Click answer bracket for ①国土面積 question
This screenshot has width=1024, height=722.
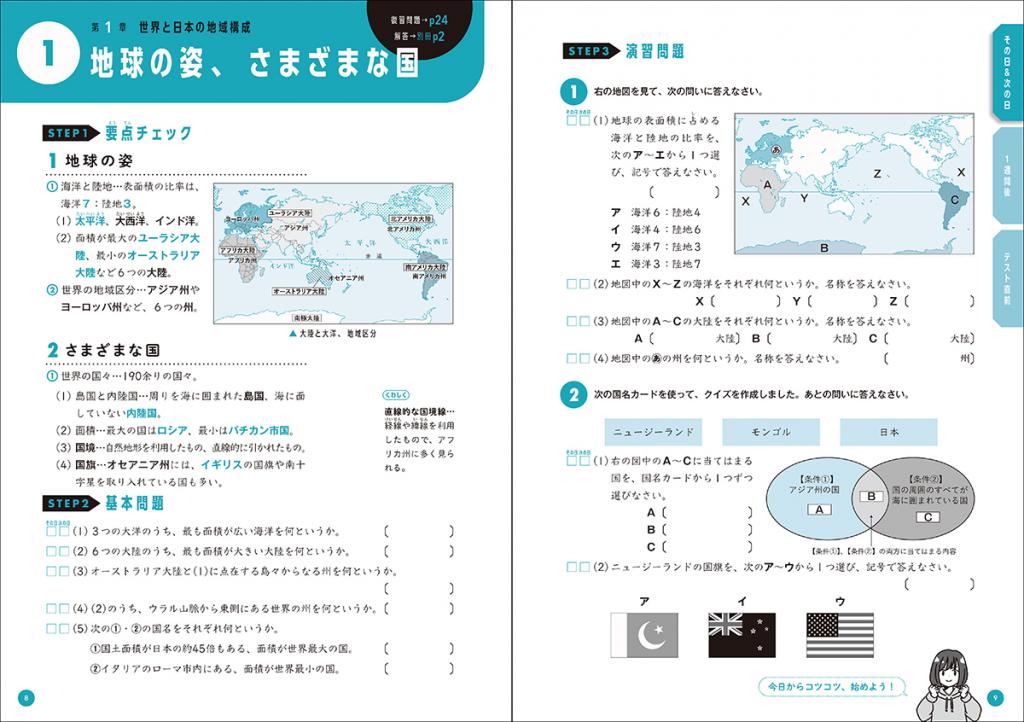(419, 649)
